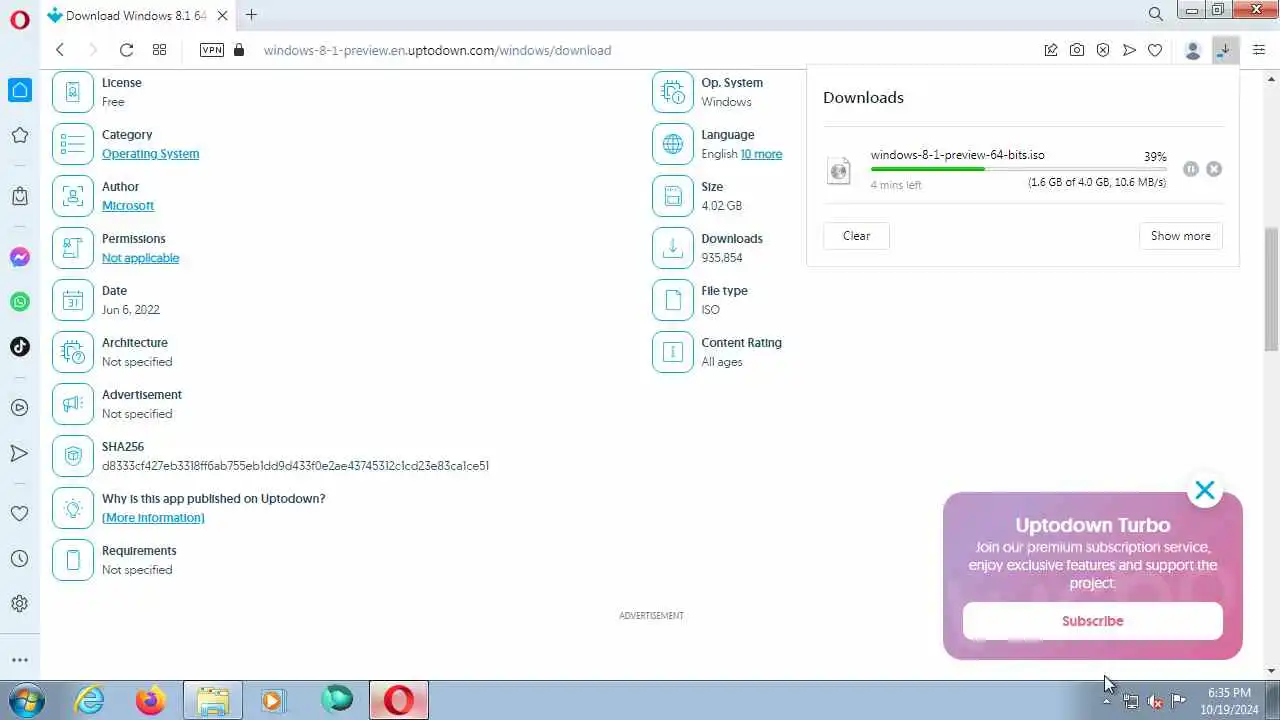Open the Microsoft author link
The image size is (1280, 720).
pyautogui.click(x=128, y=206)
